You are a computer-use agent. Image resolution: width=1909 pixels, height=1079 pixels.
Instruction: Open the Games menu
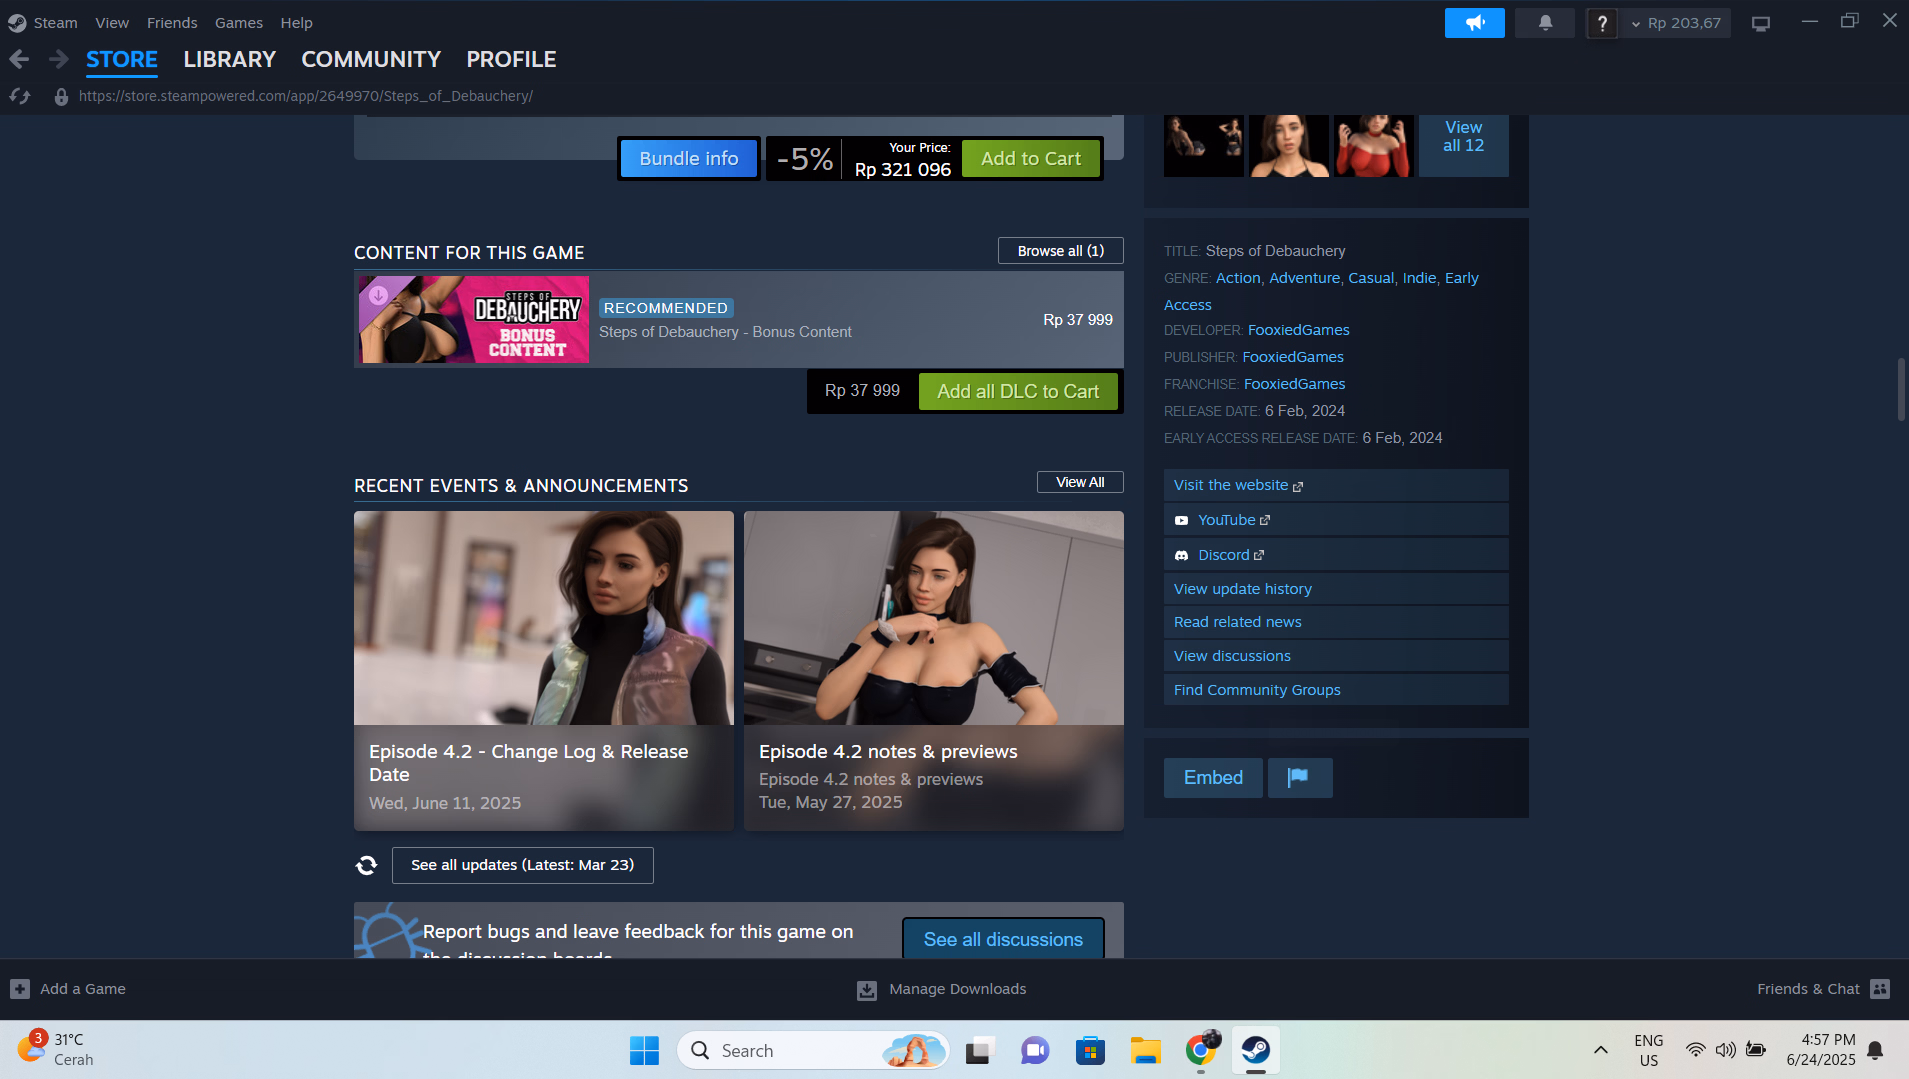point(239,22)
